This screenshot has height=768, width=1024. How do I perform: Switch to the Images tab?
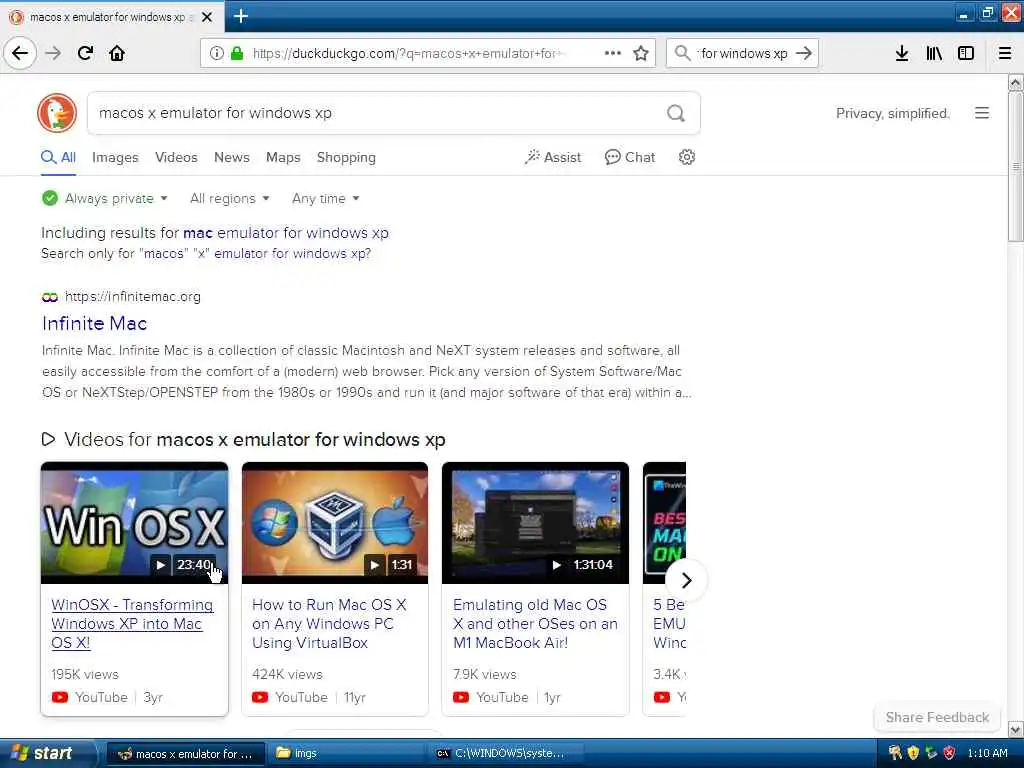[x=115, y=157]
